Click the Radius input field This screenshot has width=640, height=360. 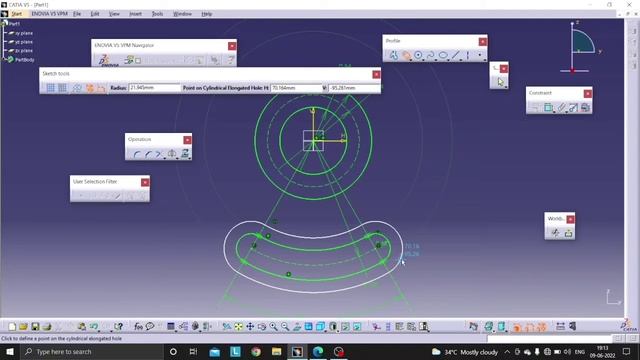[x=154, y=88]
